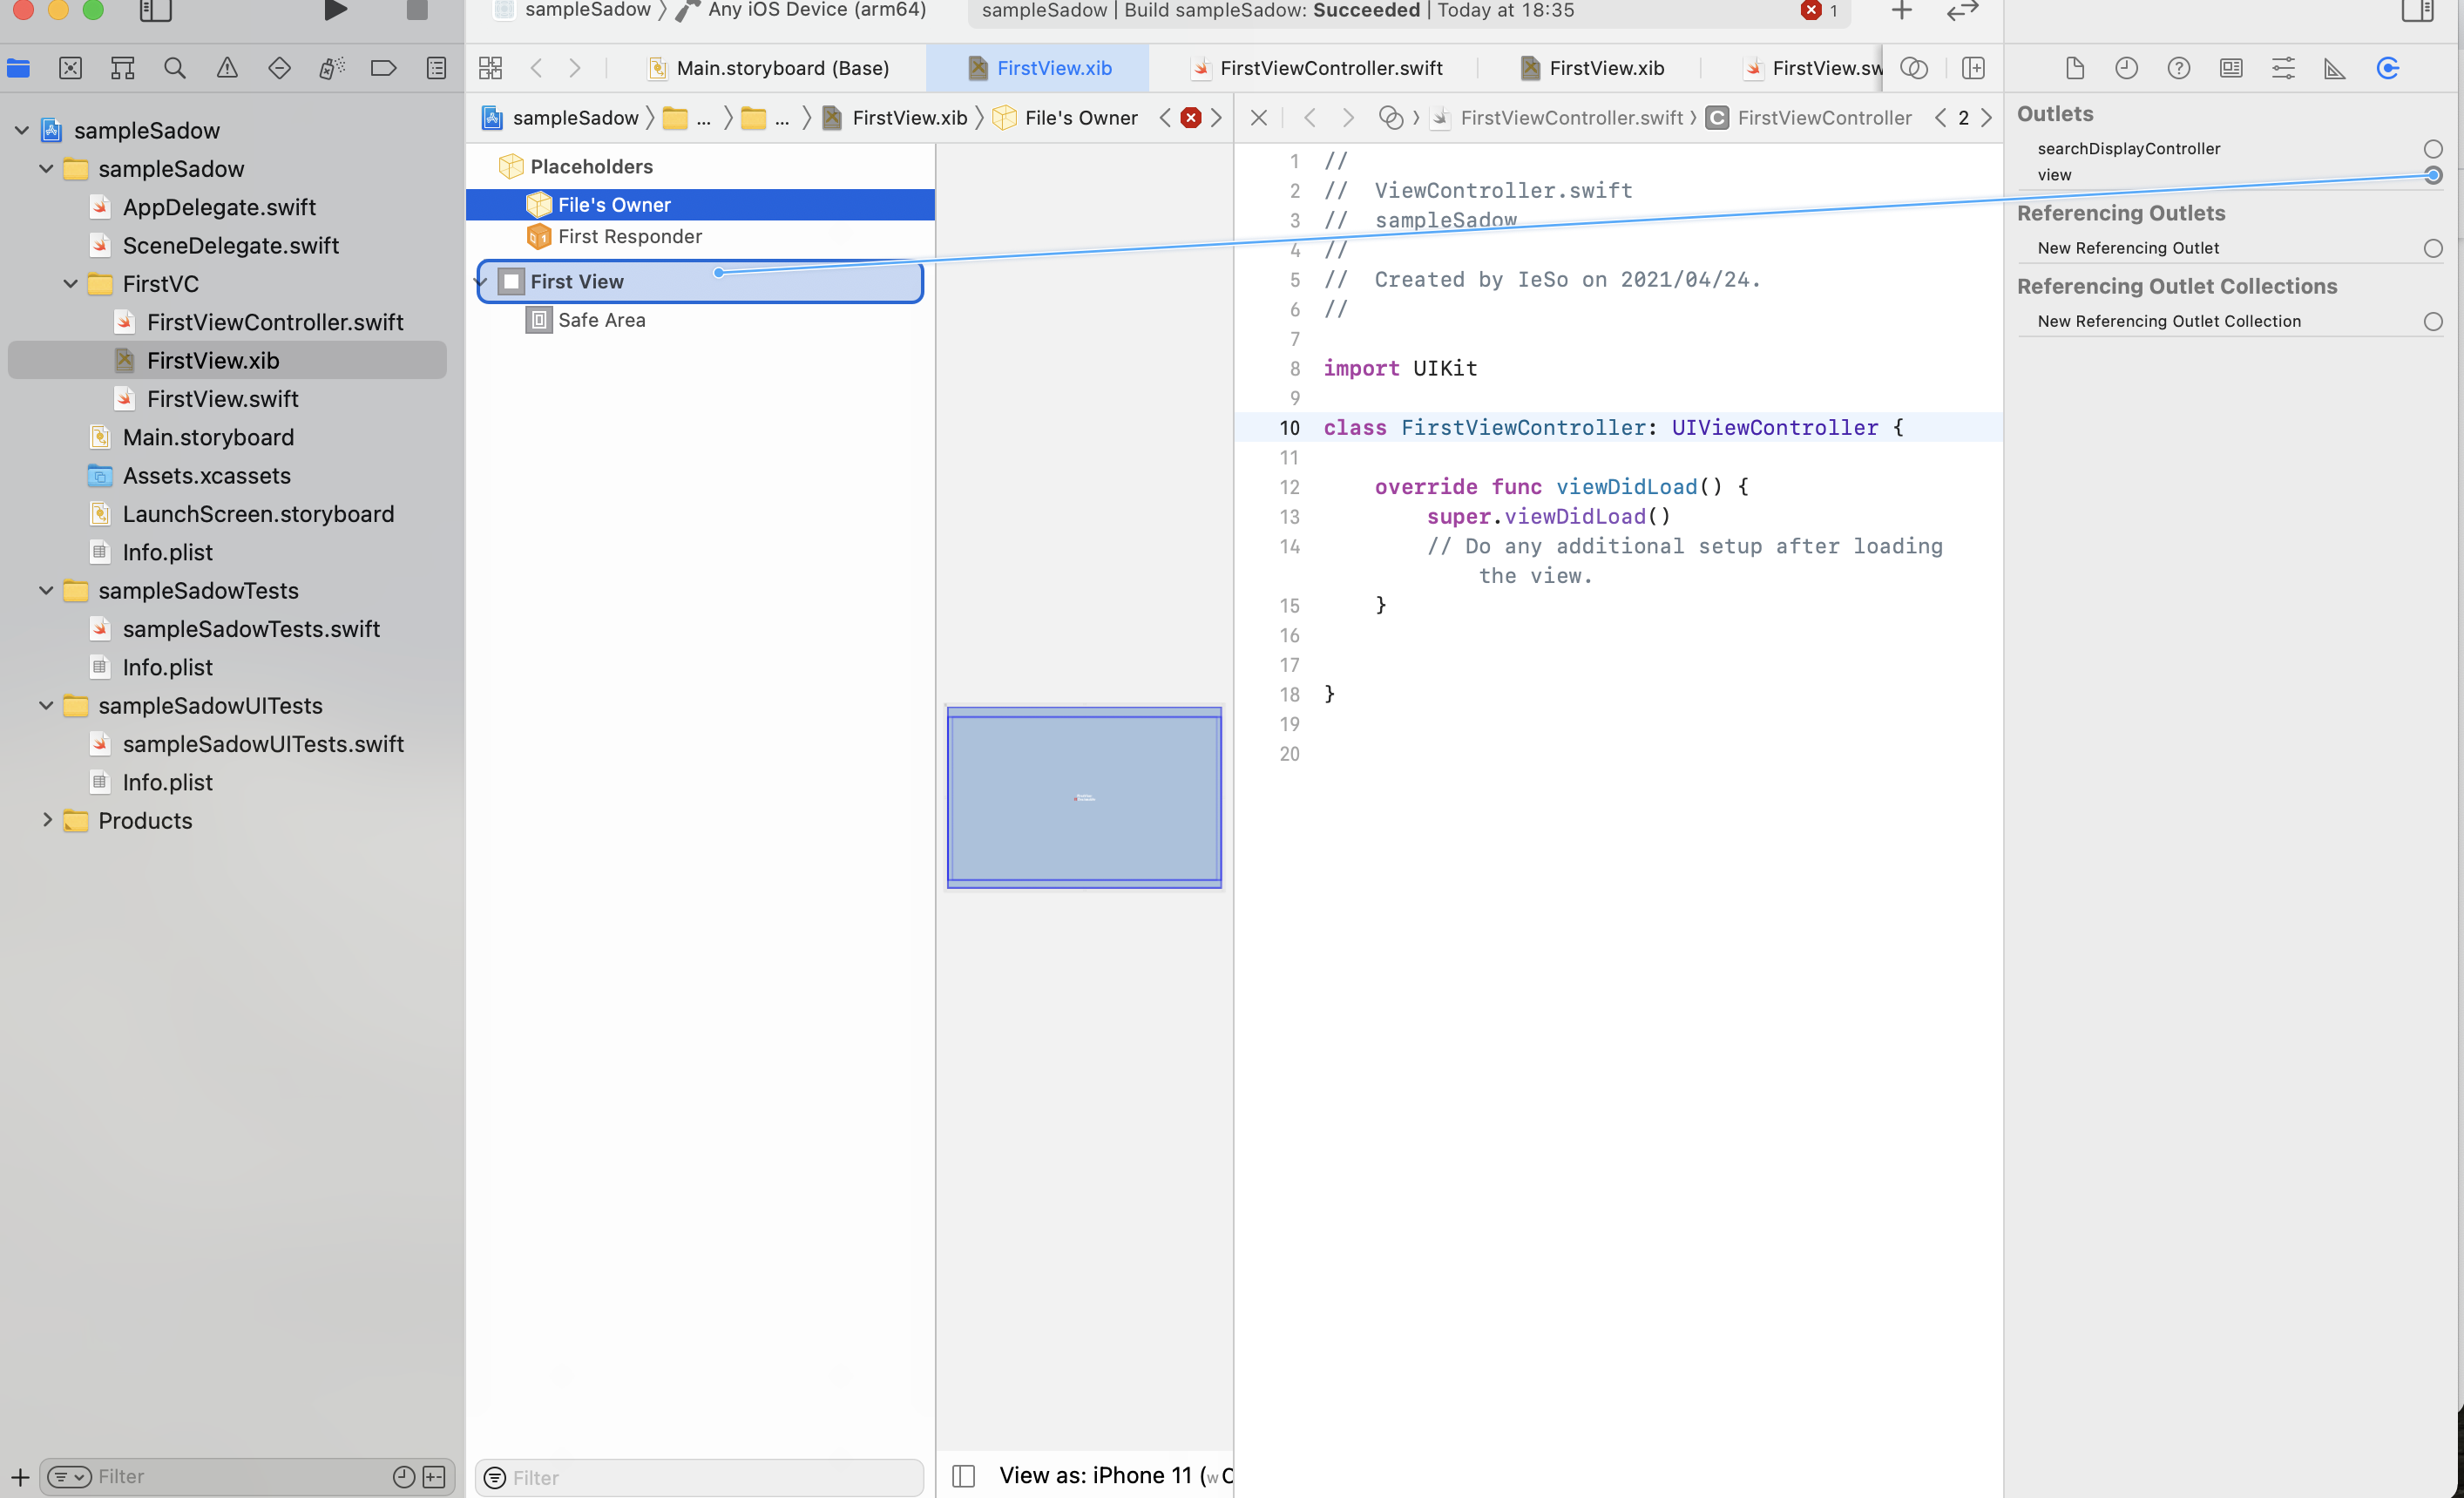Show the Quick Help inspector
The height and width of the screenshot is (1498, 2464).
click(x=2179, y=68)
